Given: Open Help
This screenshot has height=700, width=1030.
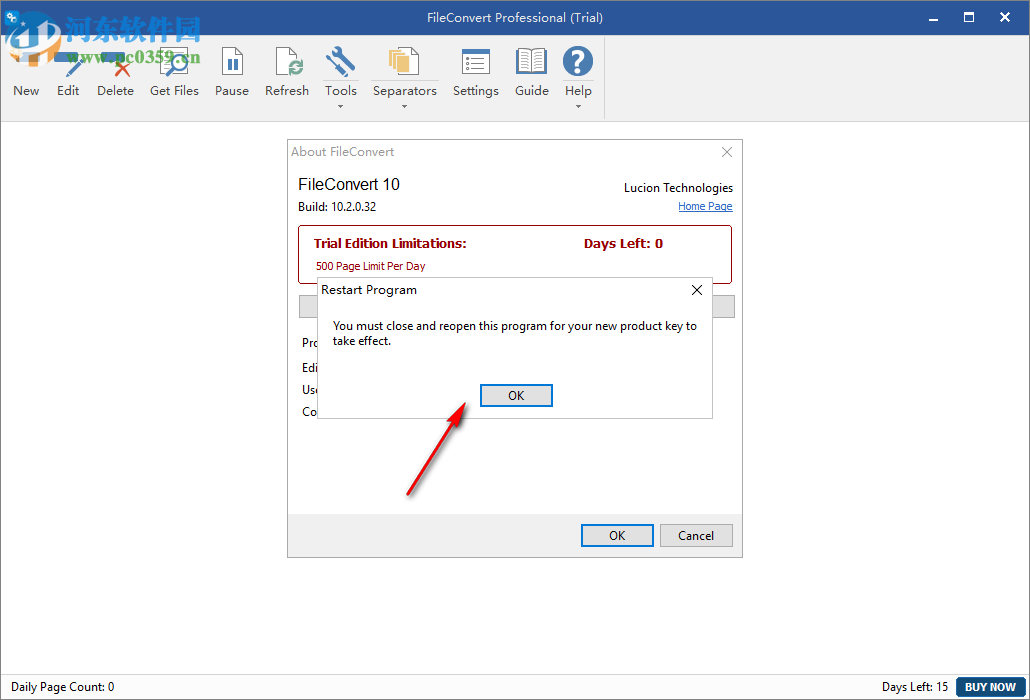Looking at the screenshot, I should pos(578,62).
